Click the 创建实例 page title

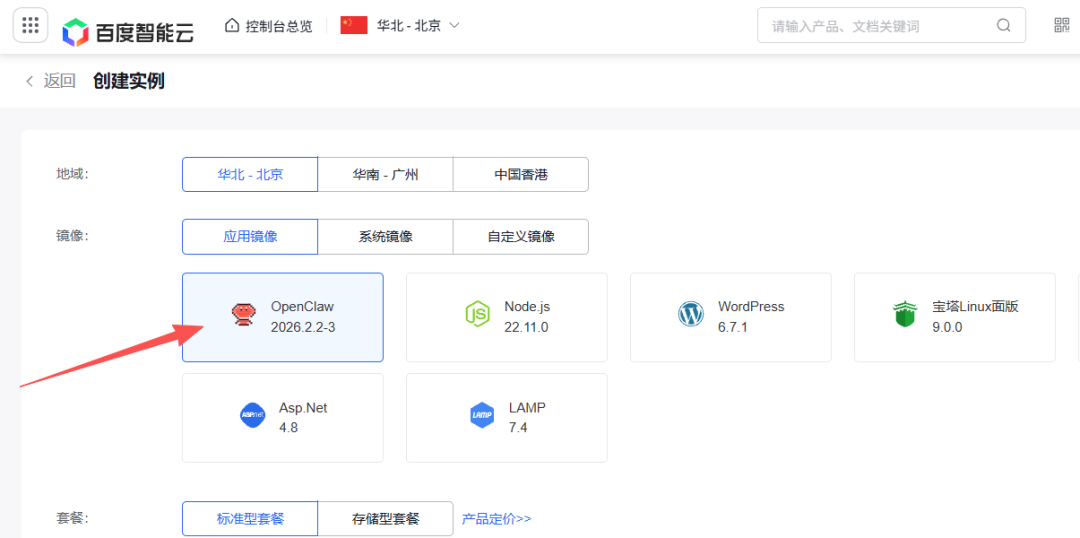[129, 81]
